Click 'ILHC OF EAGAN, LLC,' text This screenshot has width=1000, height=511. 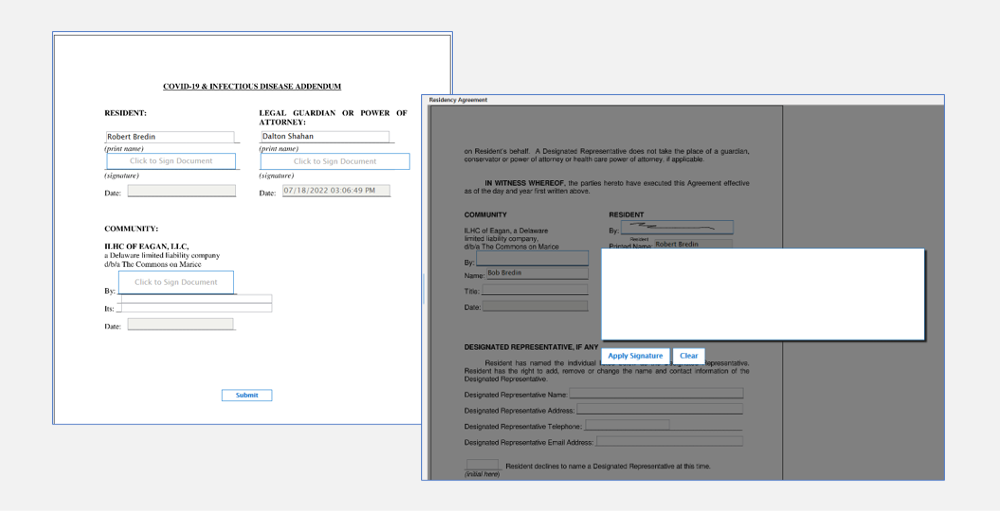pos(147,246)
